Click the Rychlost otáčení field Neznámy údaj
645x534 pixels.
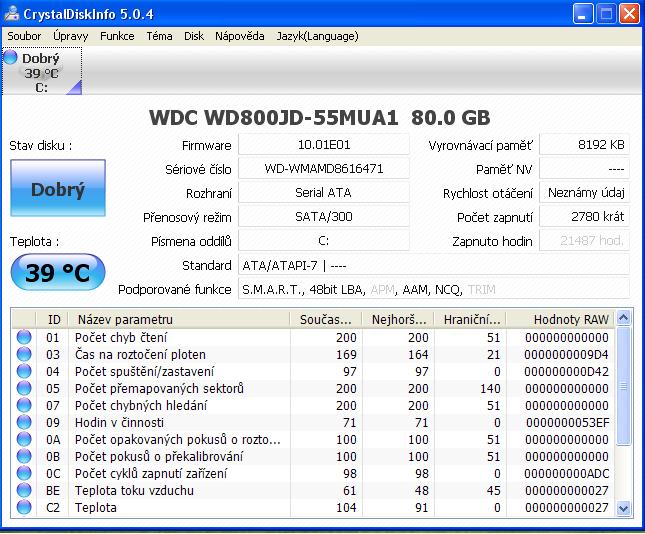584,193
